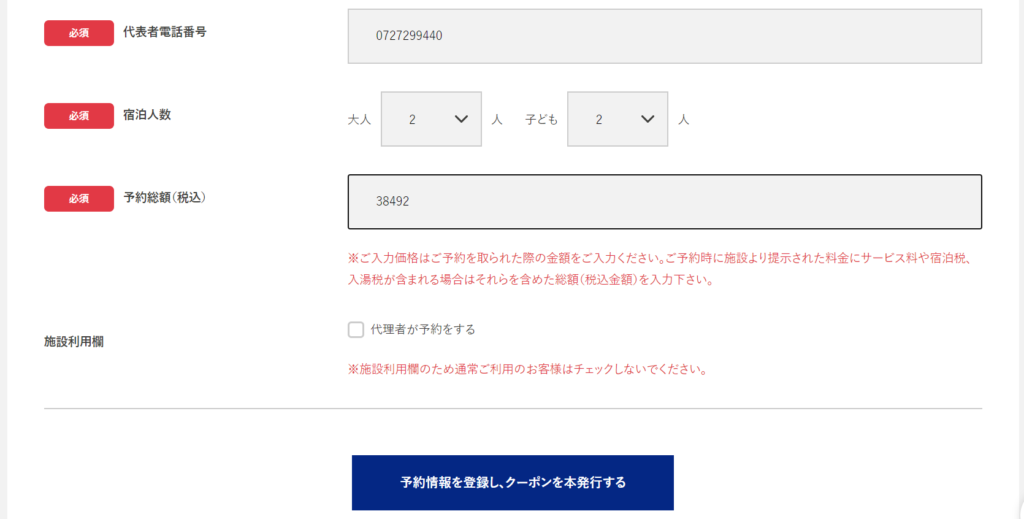Click the 代表者電話番号 field label

(x=165, y=32)
